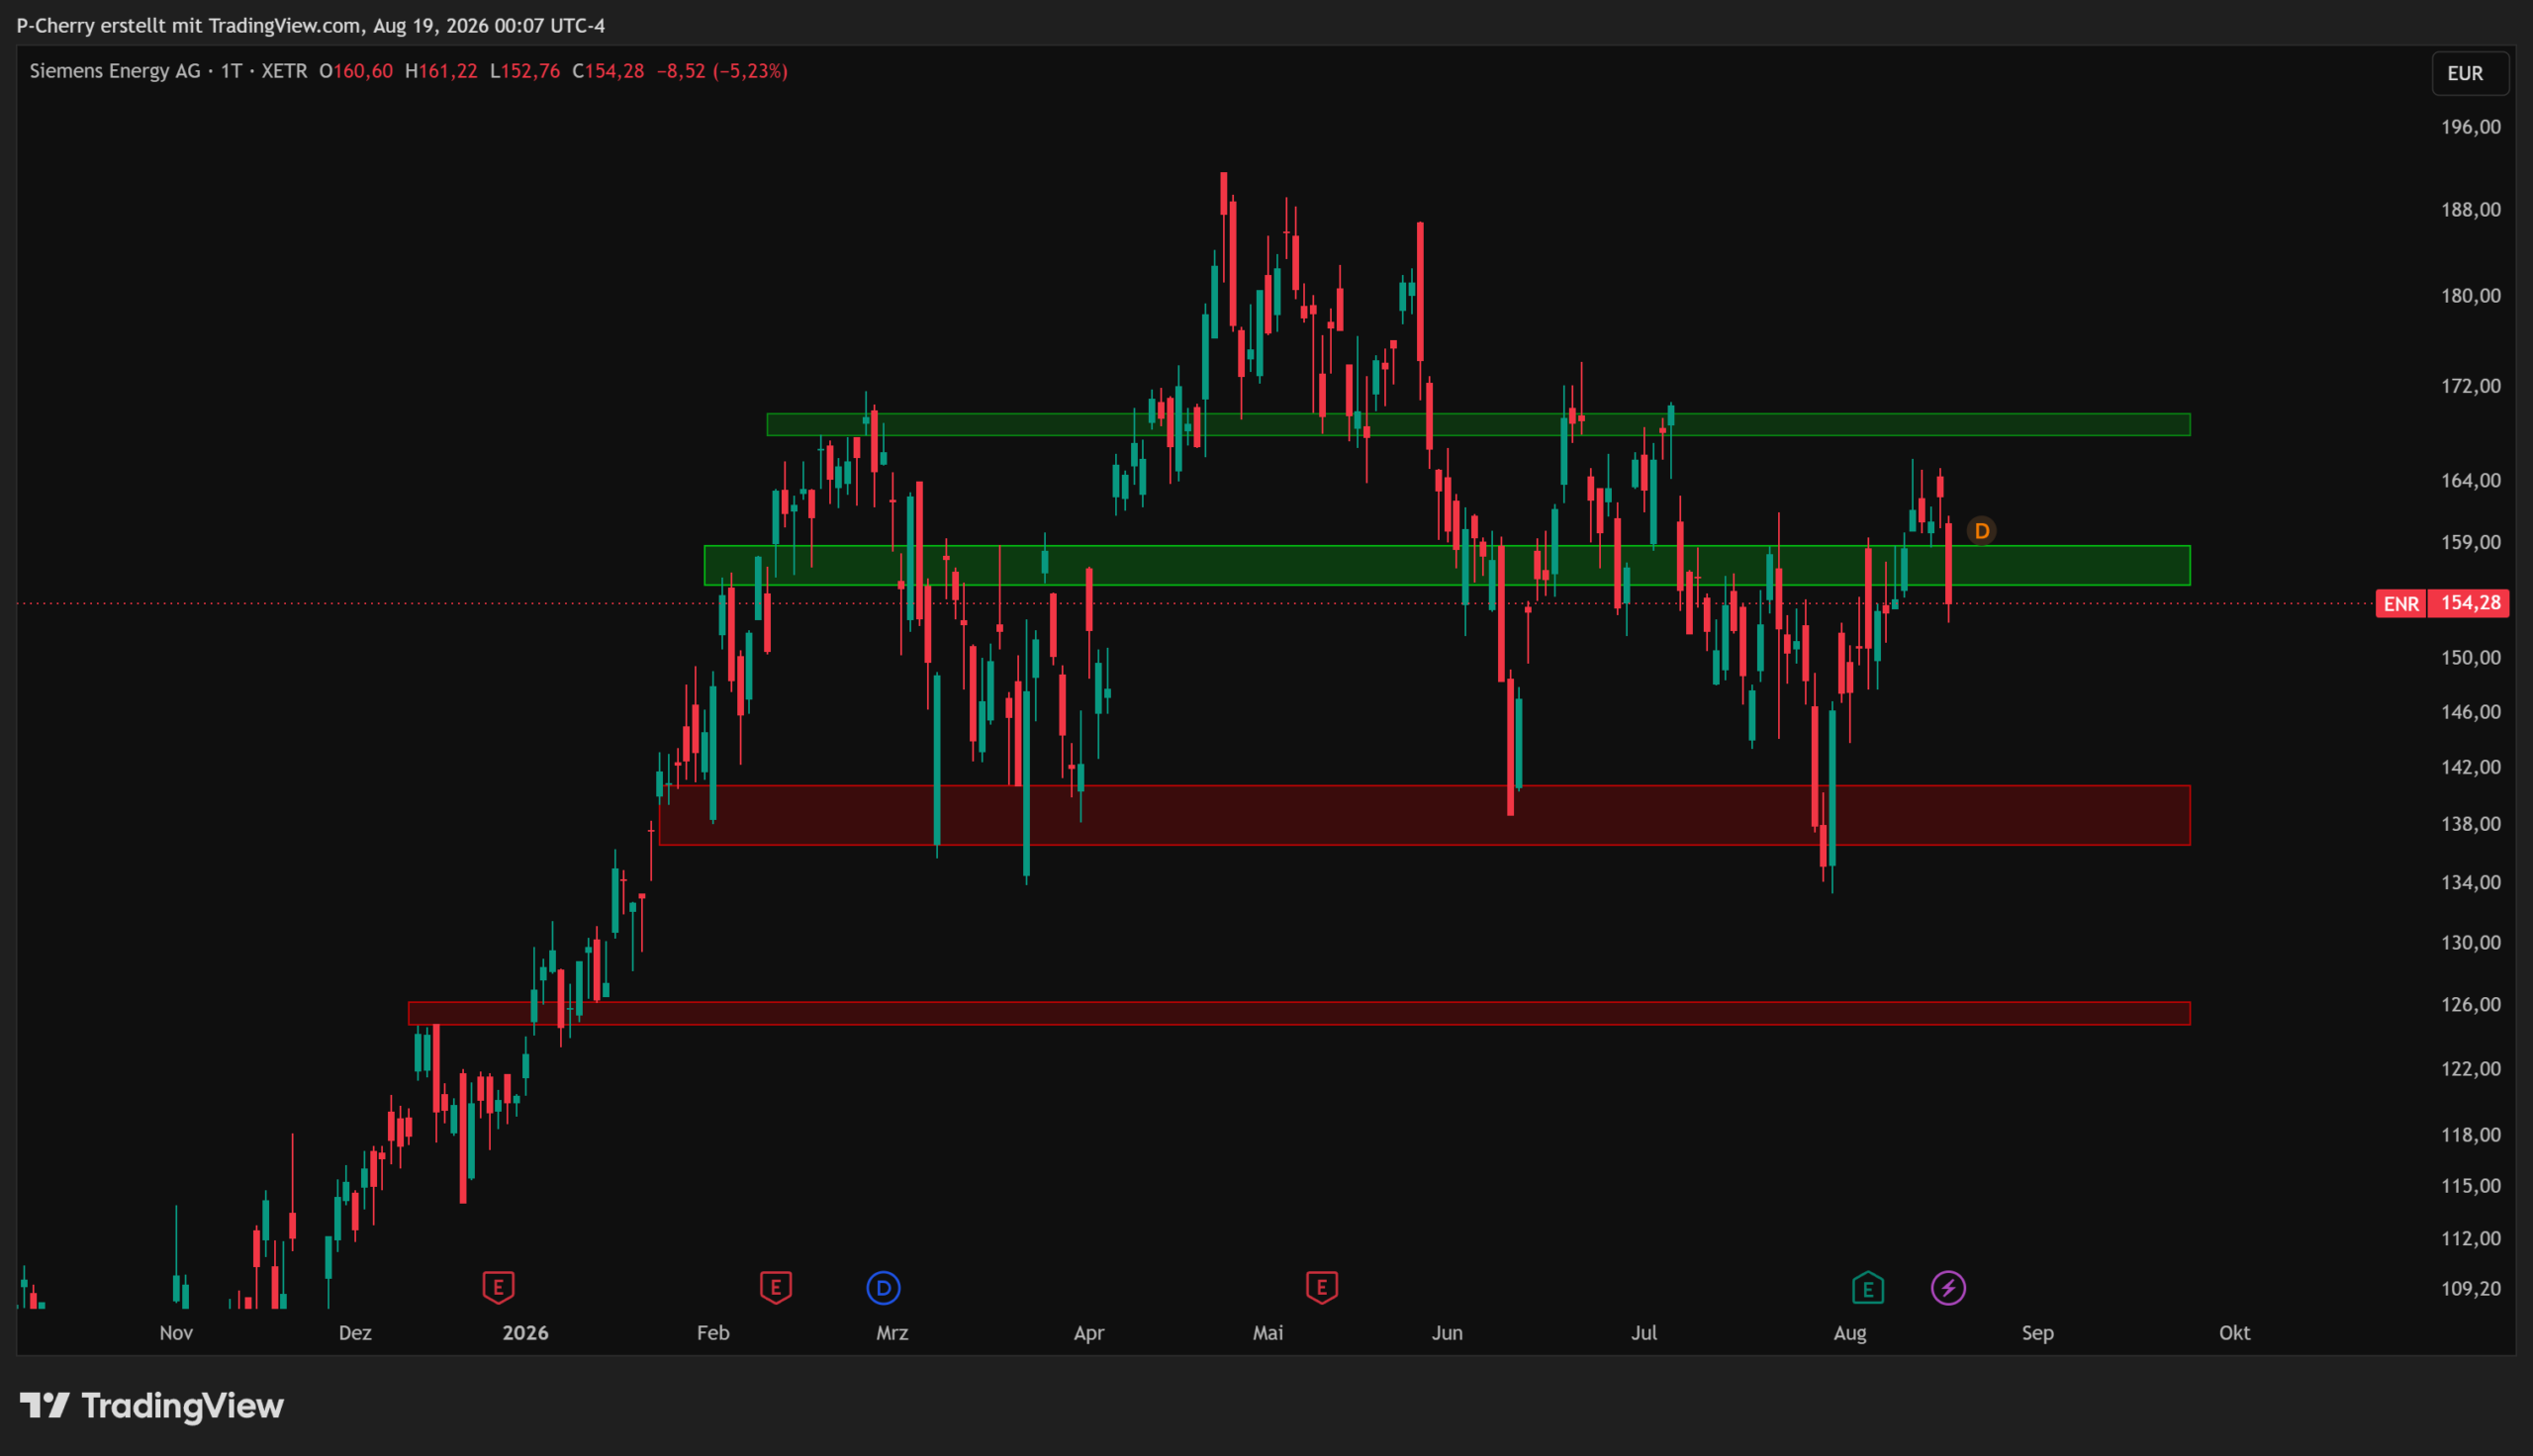
Task: Click the red earnings marker above the 2026 label
Action: (498, 1287)
